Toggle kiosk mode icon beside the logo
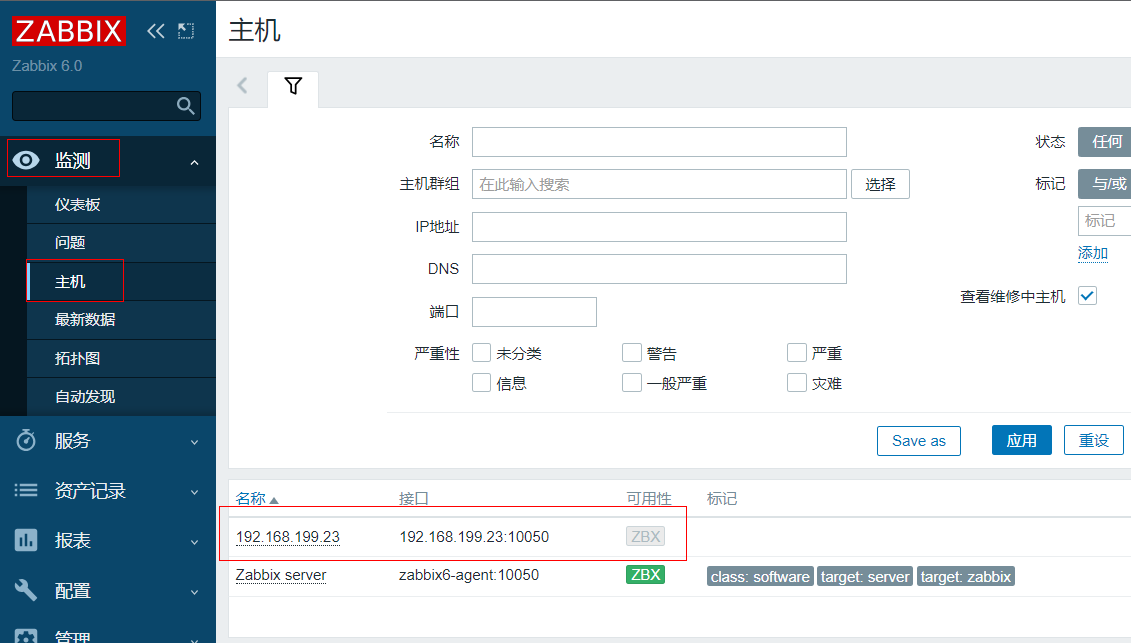Image resolution: width=1131 pixels, height=643 pixels. point(186,31)
